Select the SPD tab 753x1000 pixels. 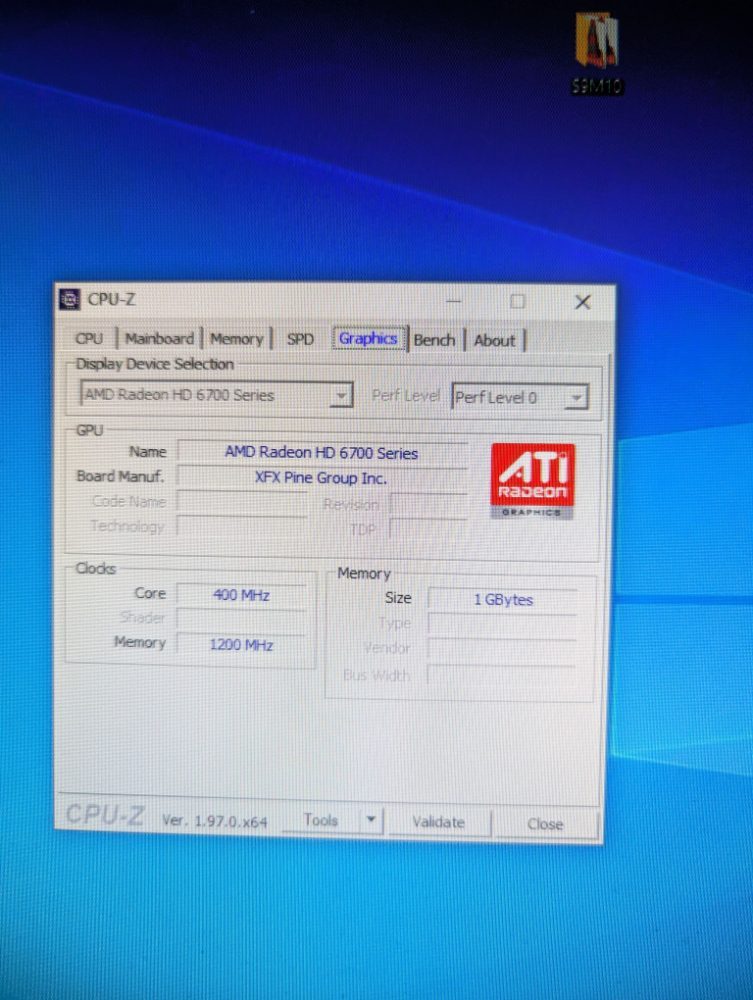300,339
